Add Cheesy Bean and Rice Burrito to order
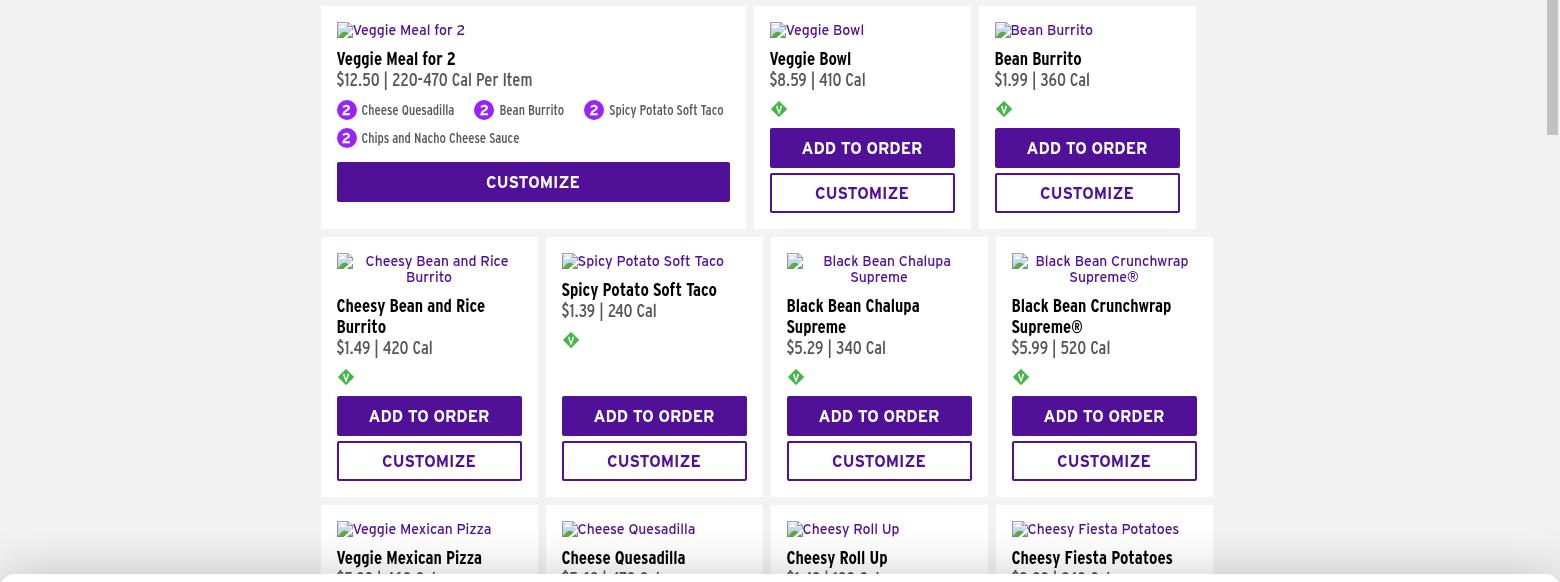Screen dimensions: 1560x582 point(429,416)
